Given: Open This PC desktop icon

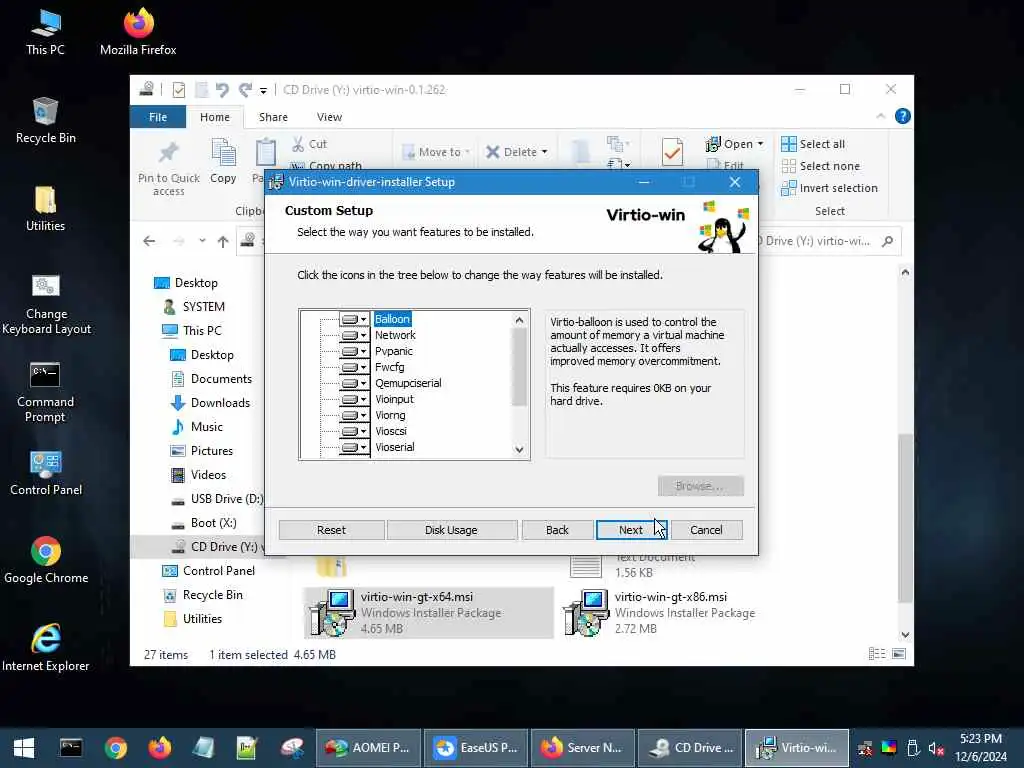Looking at the screenshot, I should pyautogui.click(x=45, y=33).
